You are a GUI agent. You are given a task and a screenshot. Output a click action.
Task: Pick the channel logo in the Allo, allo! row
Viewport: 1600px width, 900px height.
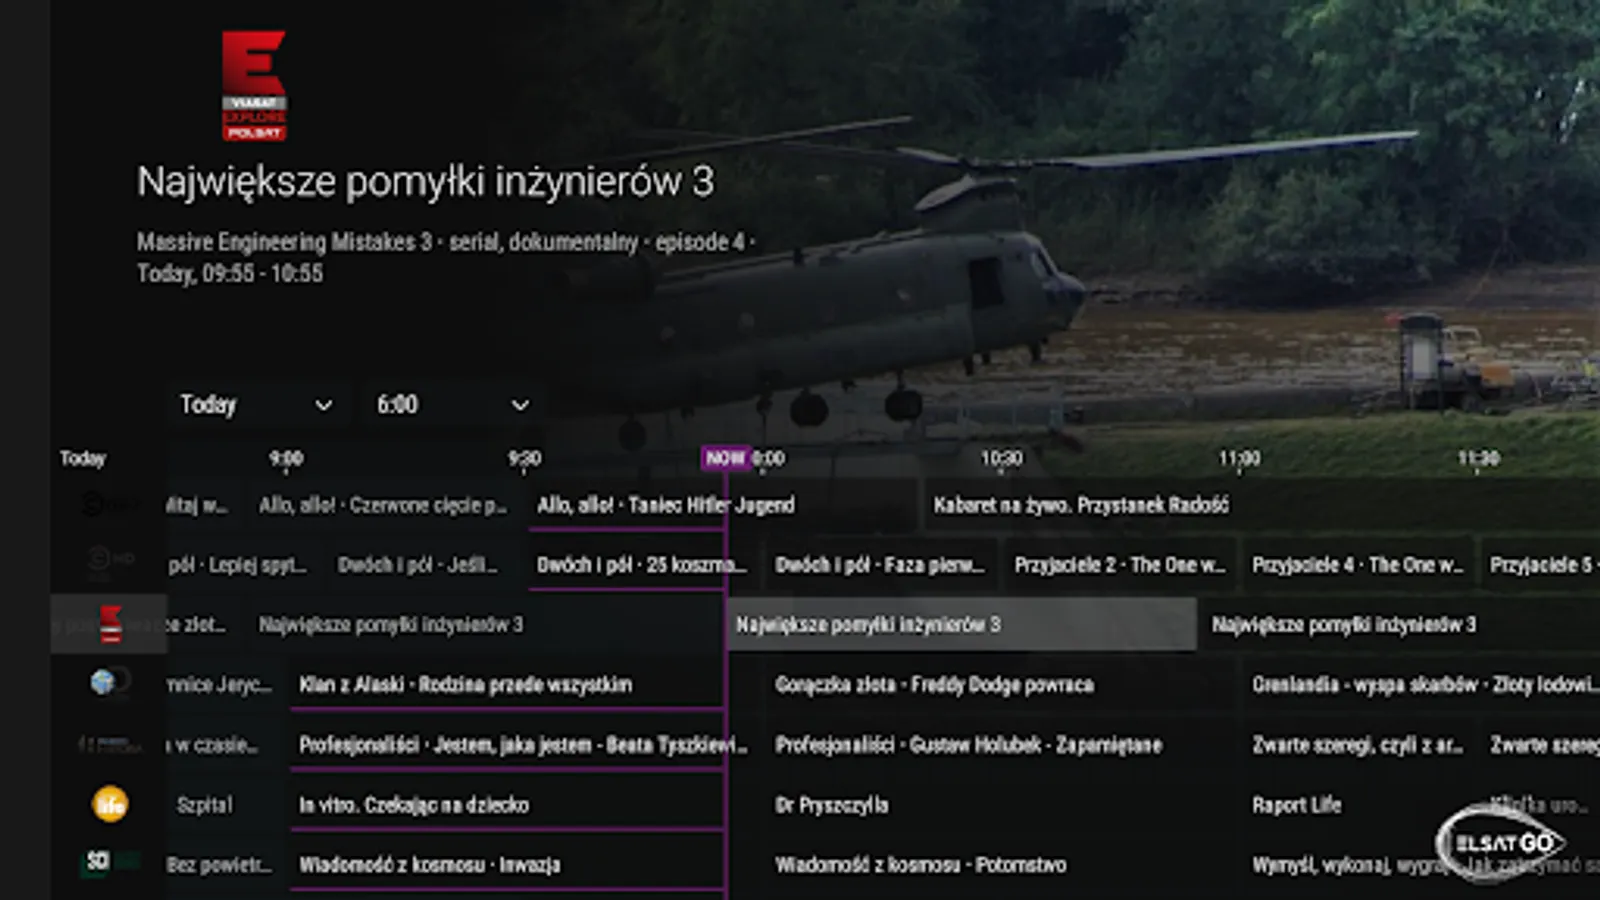click(x=107, y=504)
